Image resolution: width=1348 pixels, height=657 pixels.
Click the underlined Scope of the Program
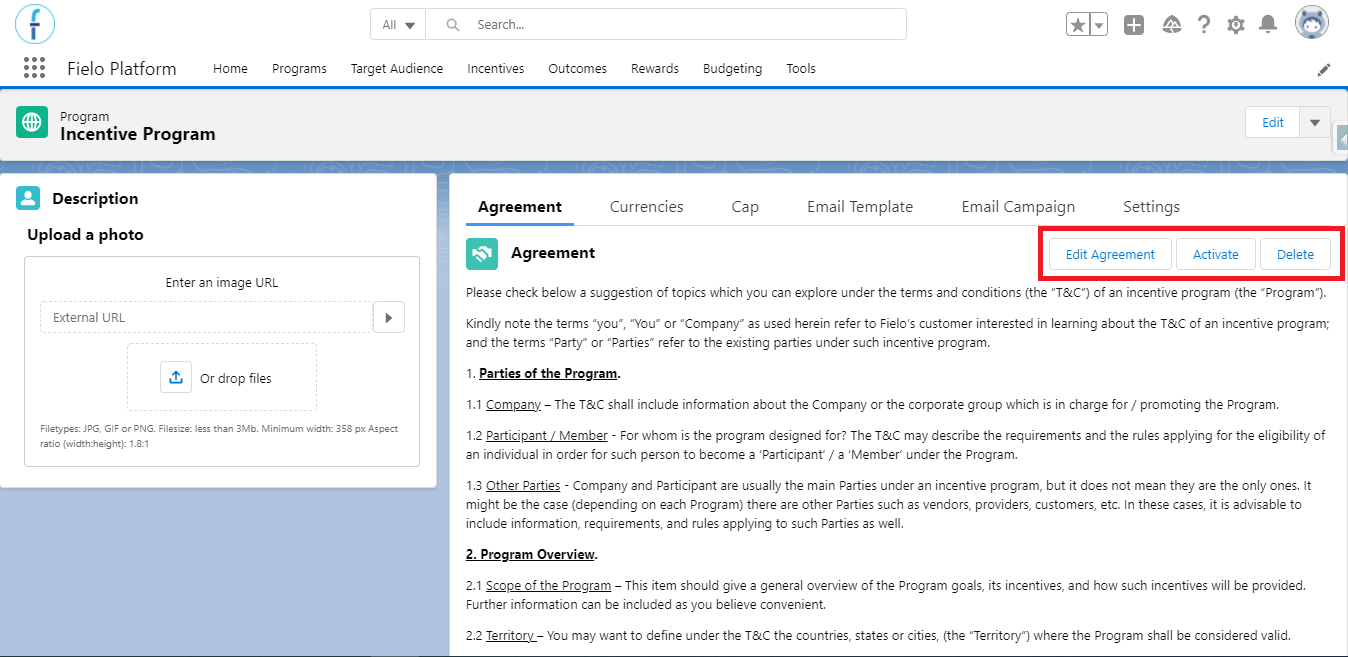click(x=549, y=585)
